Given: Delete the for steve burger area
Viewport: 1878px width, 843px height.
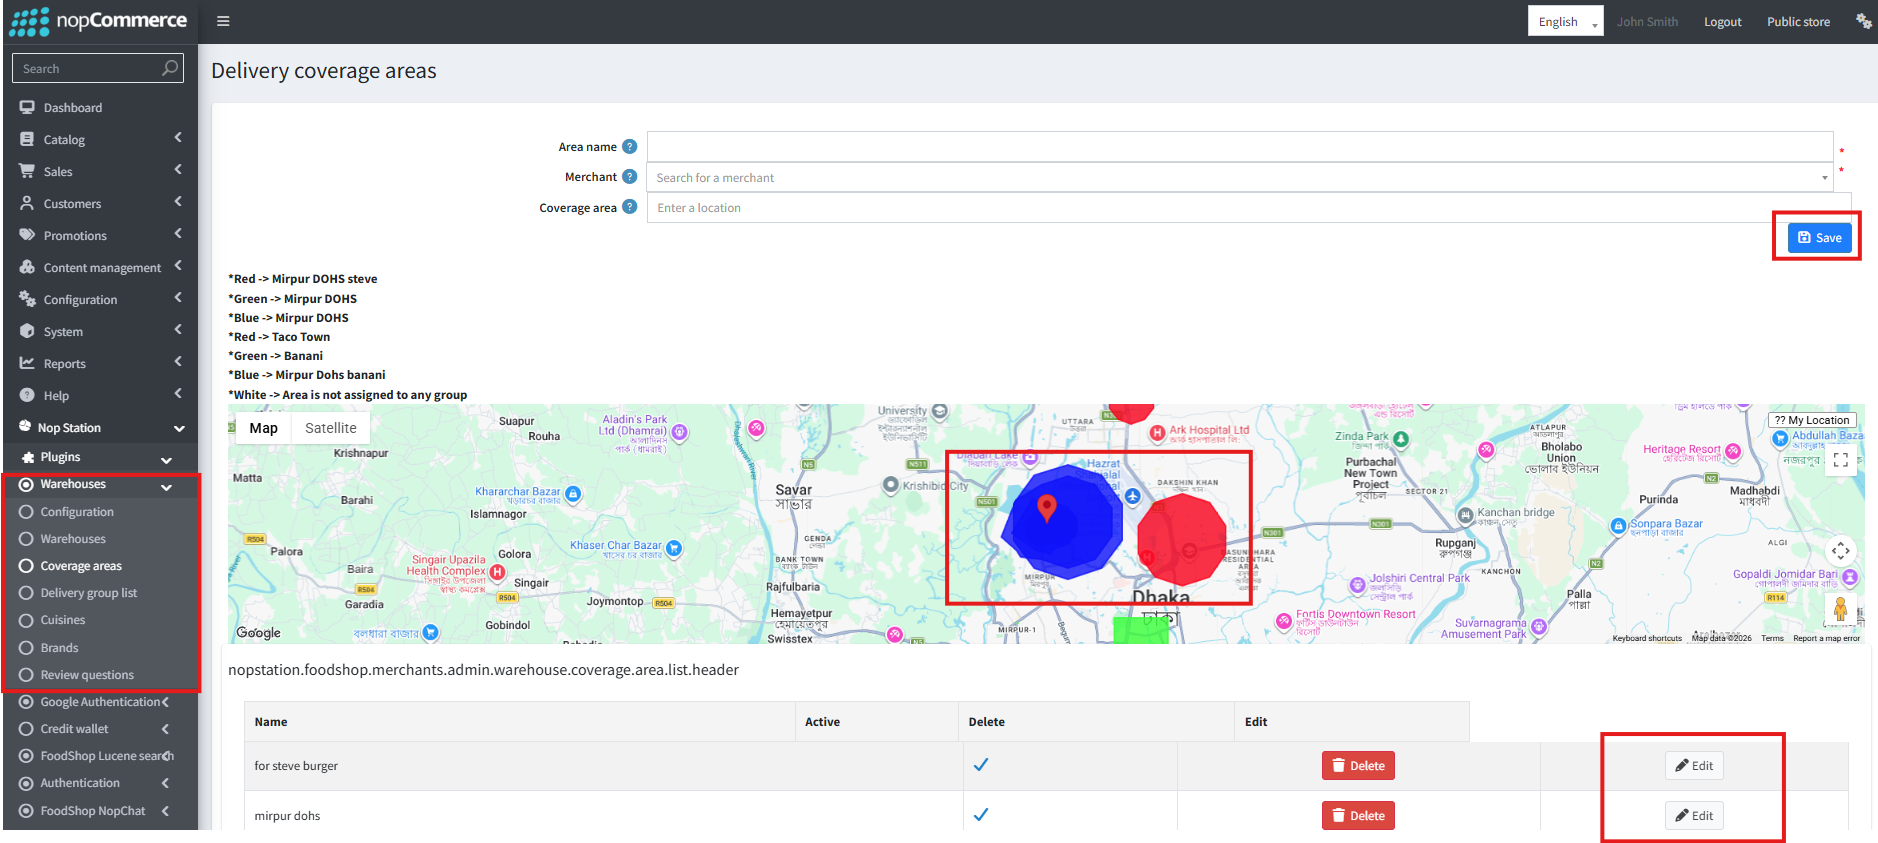Looking at the screenshot, I should coord(1358,766).
